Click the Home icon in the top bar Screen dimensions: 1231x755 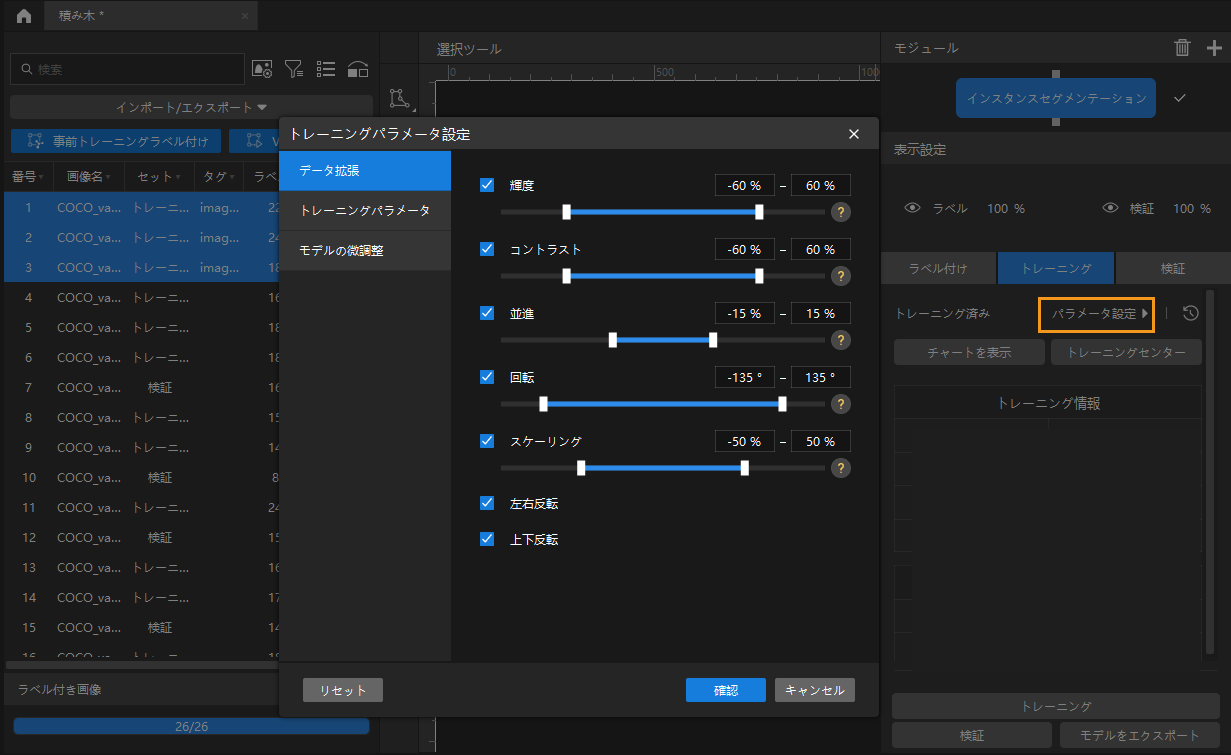click(23, 16)
